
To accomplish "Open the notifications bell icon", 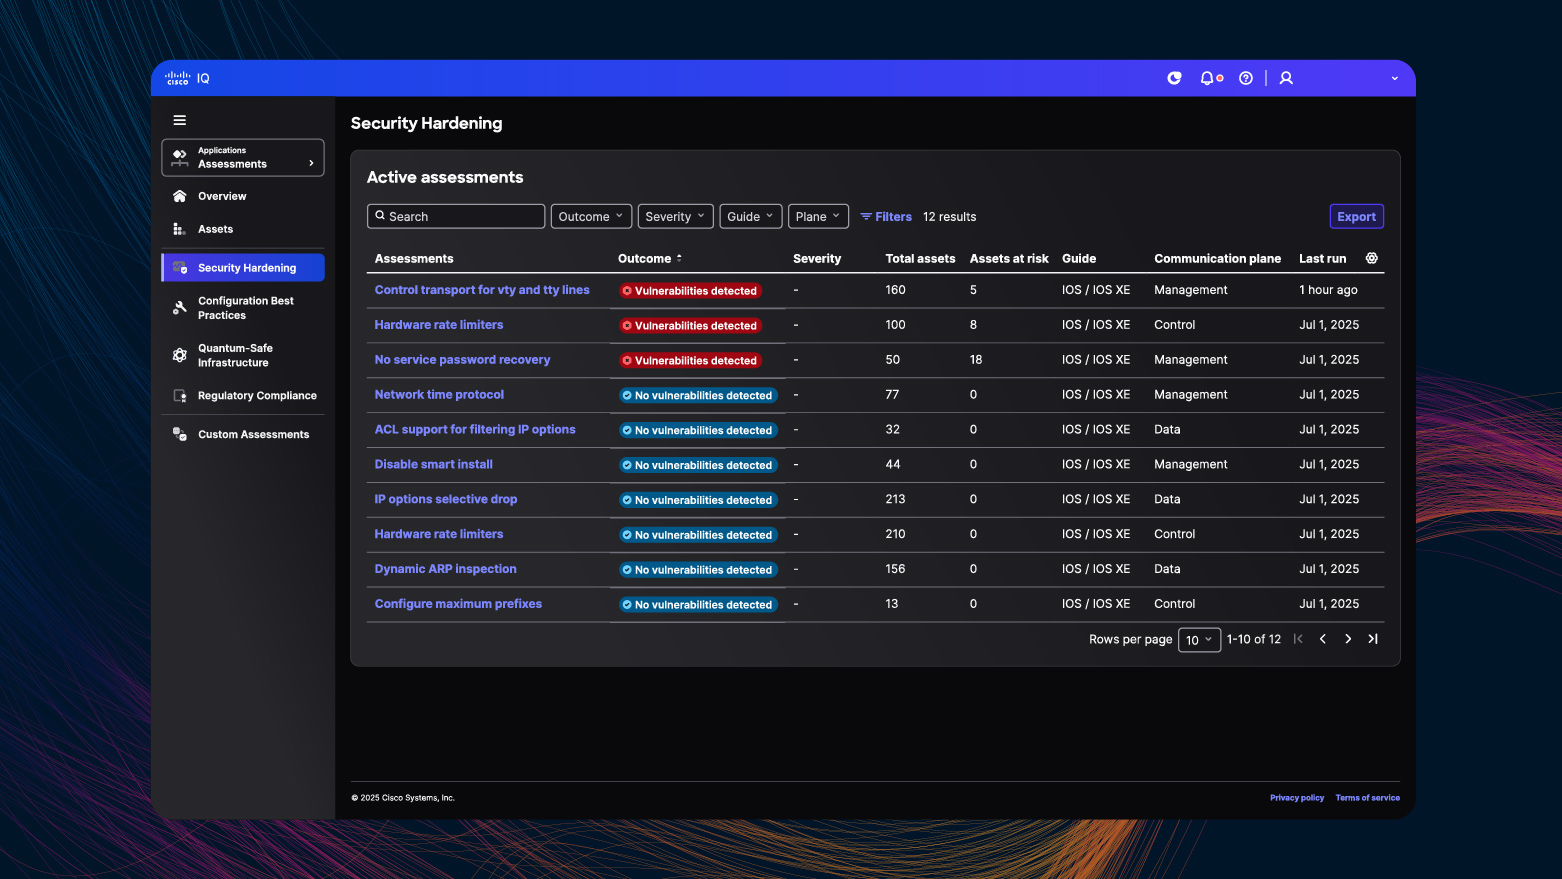I will tap(1208, 78).
